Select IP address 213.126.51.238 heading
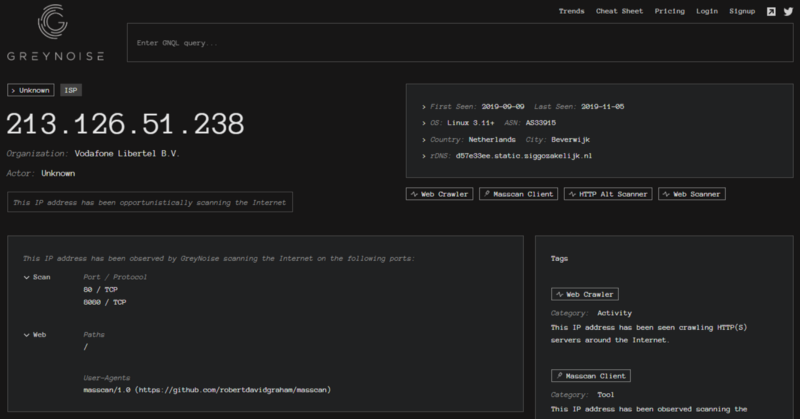The height and width of the screenshot is (419, 800). 126,124
